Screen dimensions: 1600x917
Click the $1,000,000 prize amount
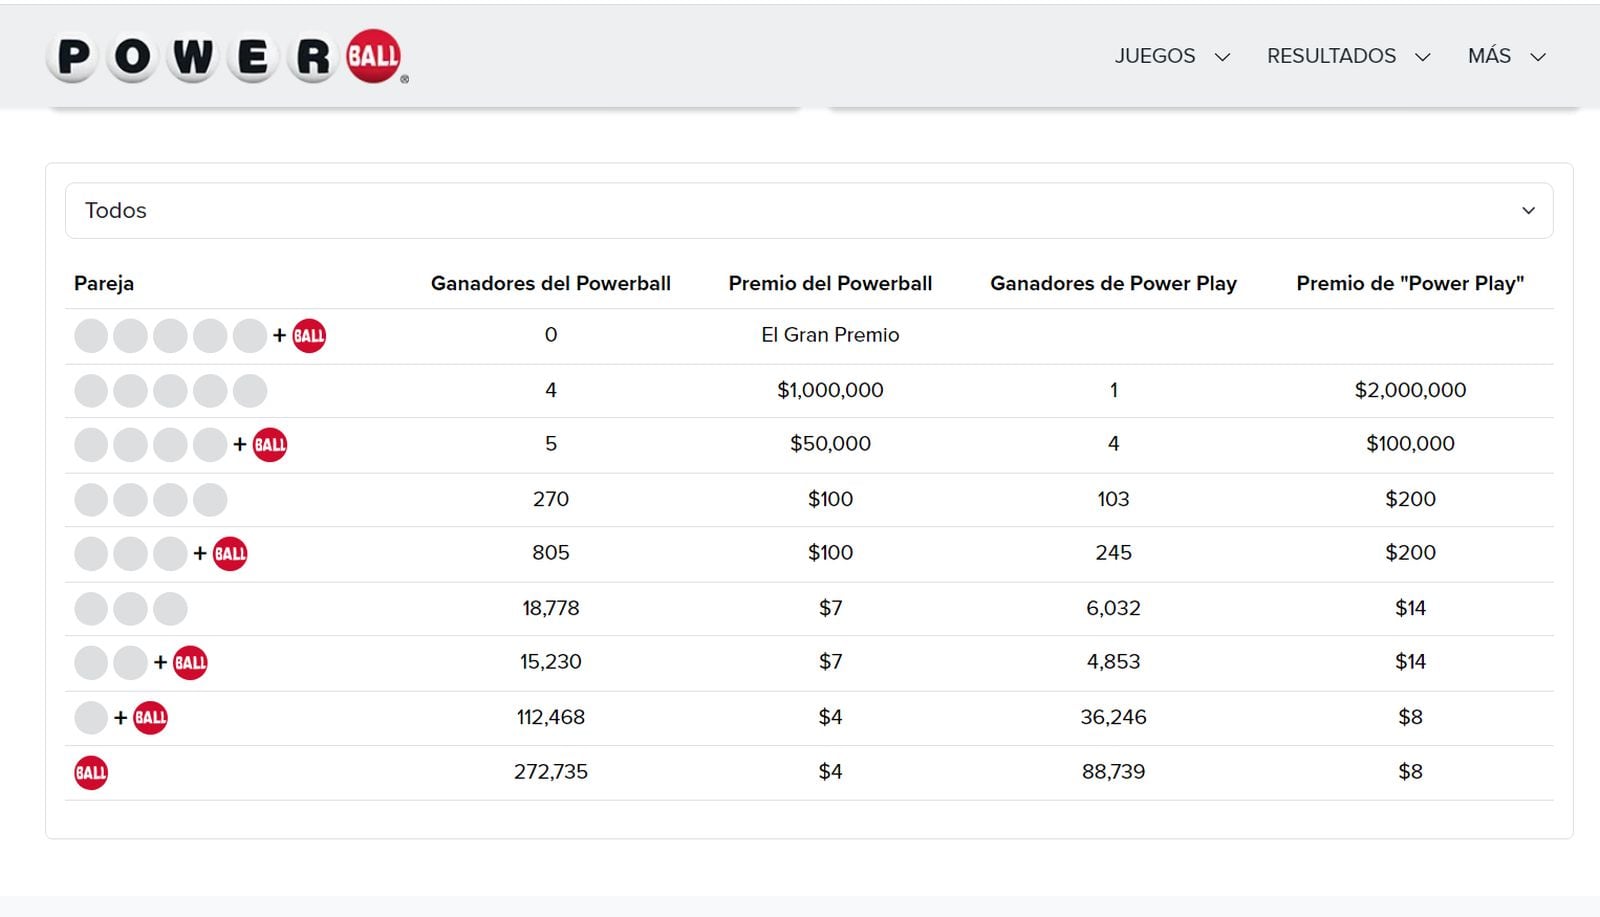point(830,390)
